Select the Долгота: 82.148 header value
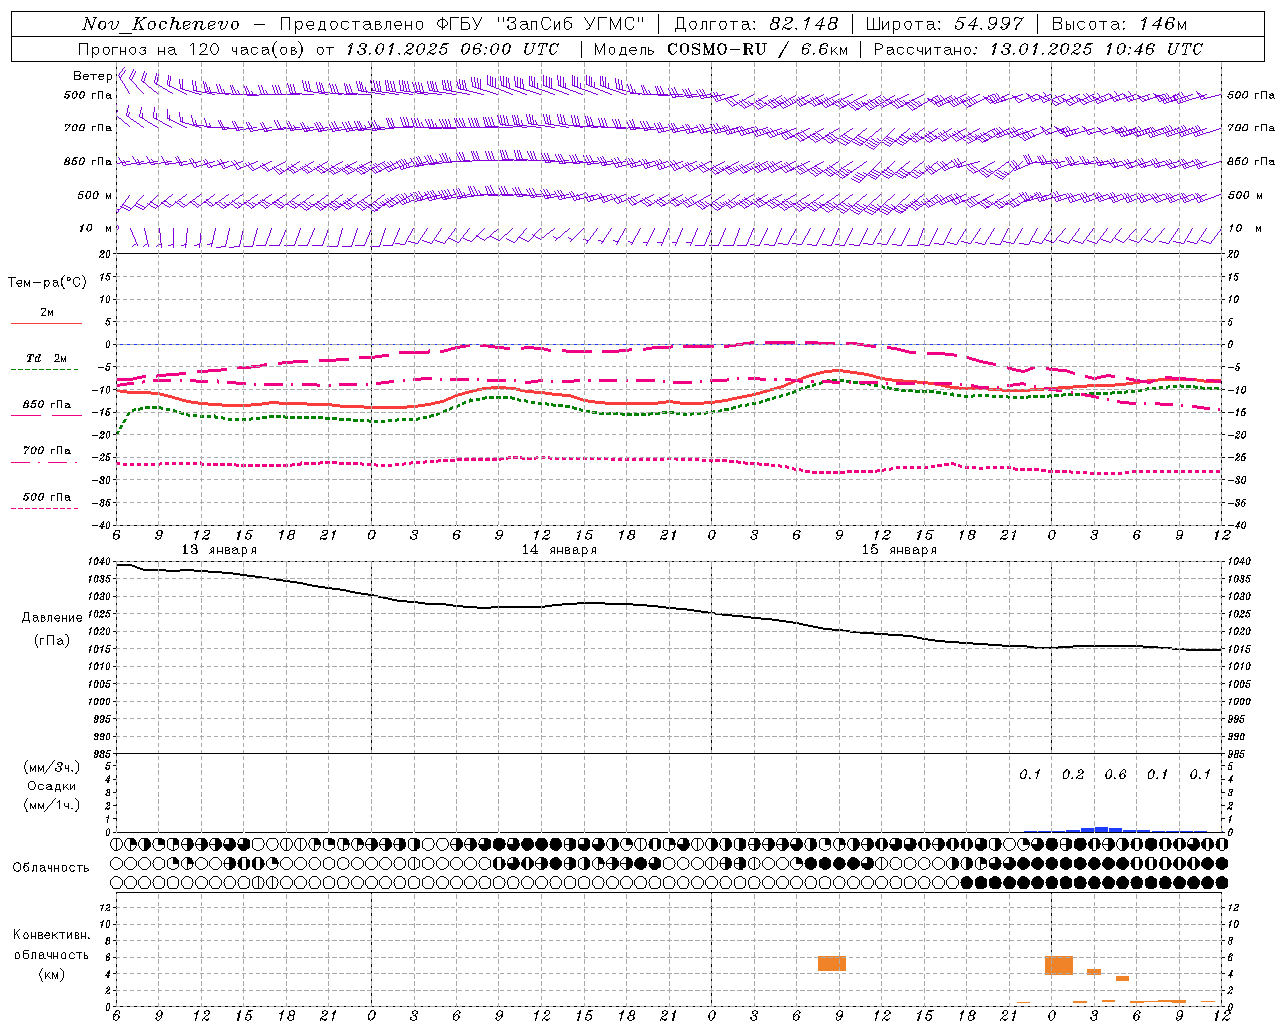 point(756,24)
